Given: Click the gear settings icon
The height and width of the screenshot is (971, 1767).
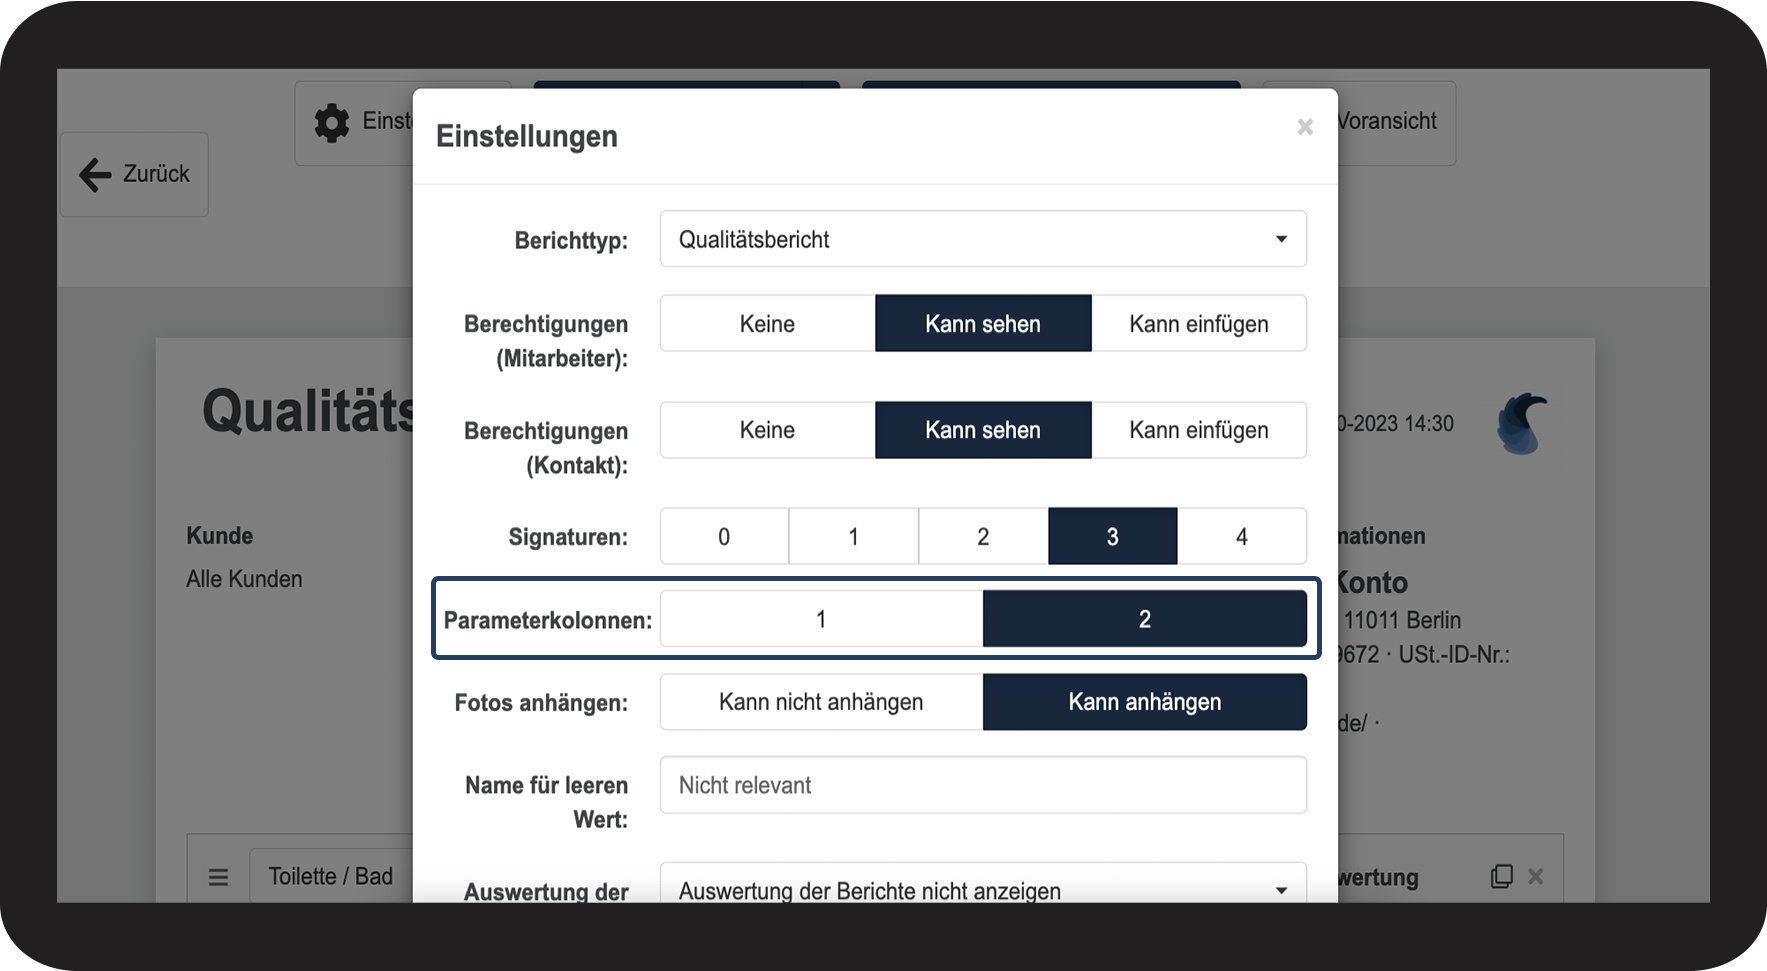Looking at the screenshot, I should [x=332, y=122].
